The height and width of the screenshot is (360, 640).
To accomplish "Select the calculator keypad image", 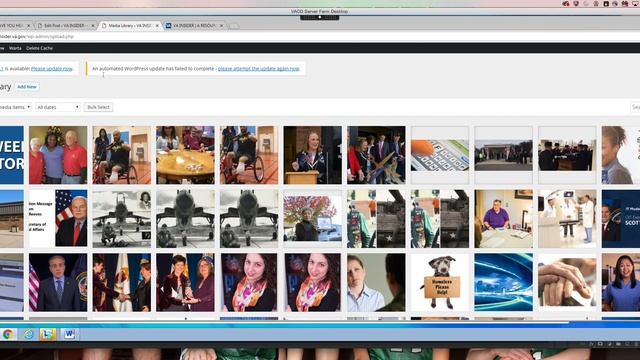I will 440,155.
